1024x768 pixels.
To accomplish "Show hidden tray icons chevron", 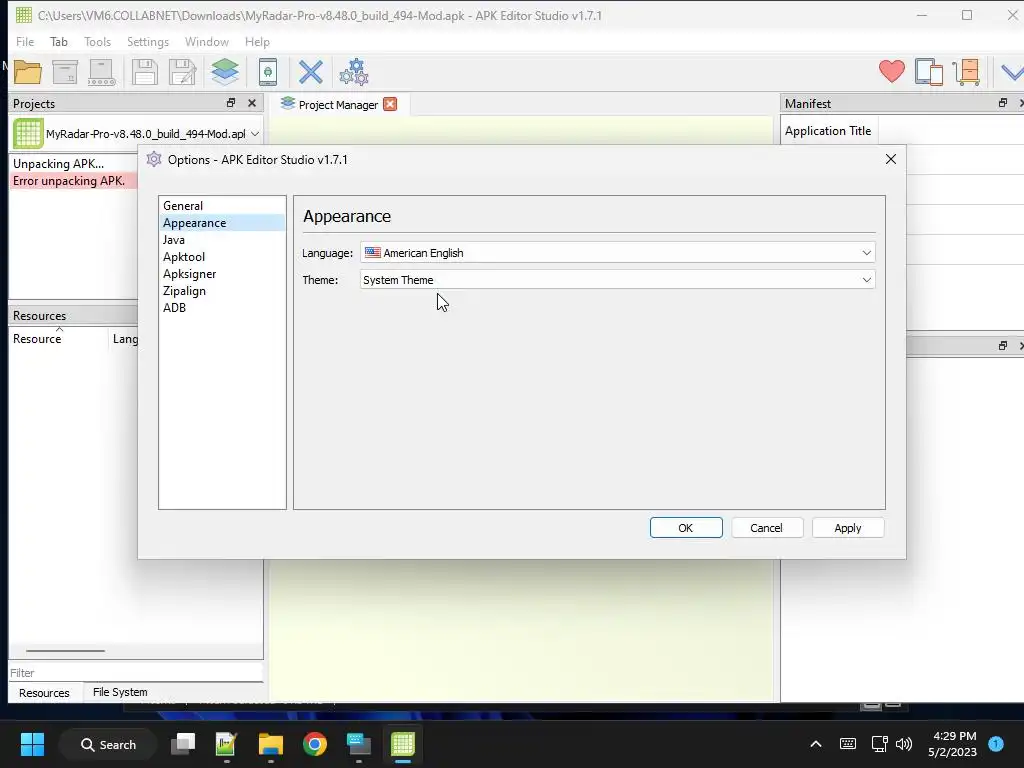I will (816, 744).
